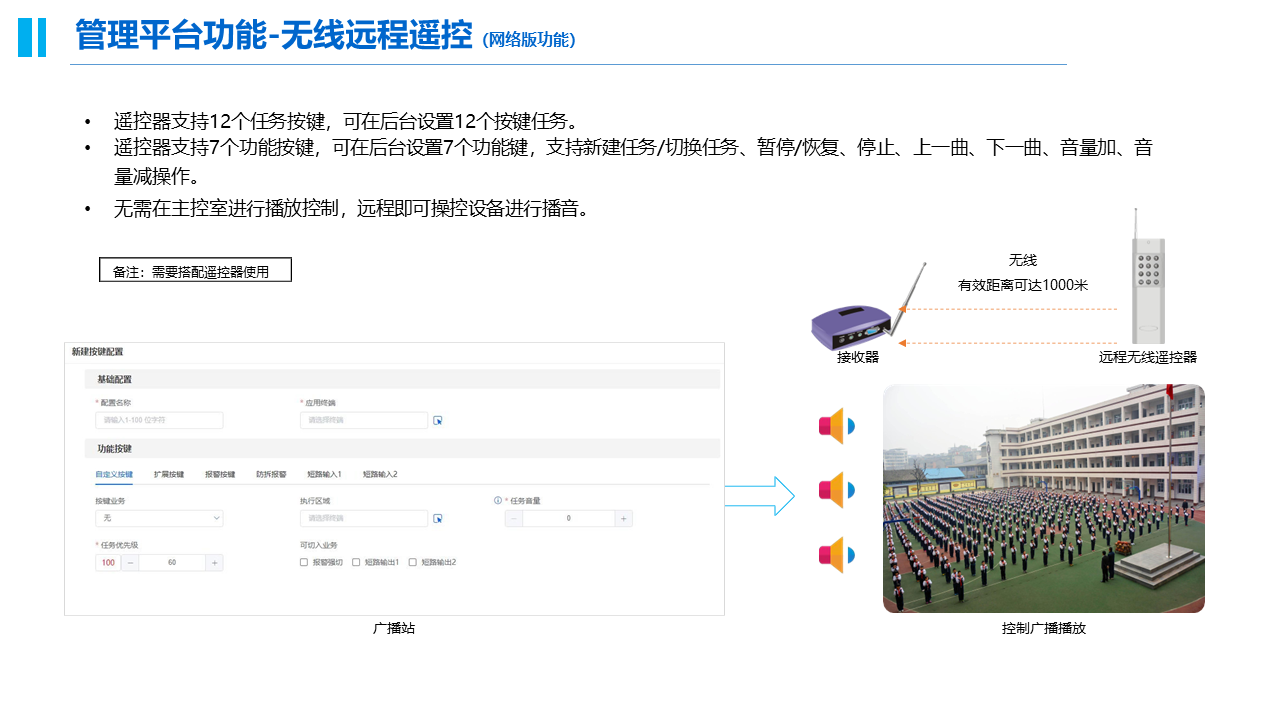Click the middle speaker icon

pos(836,490)
